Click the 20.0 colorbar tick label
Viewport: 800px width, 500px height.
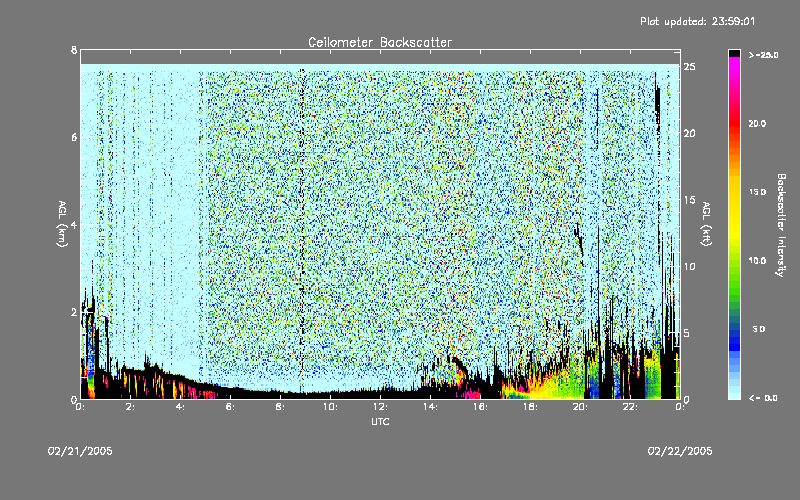[x=757, y=123]
